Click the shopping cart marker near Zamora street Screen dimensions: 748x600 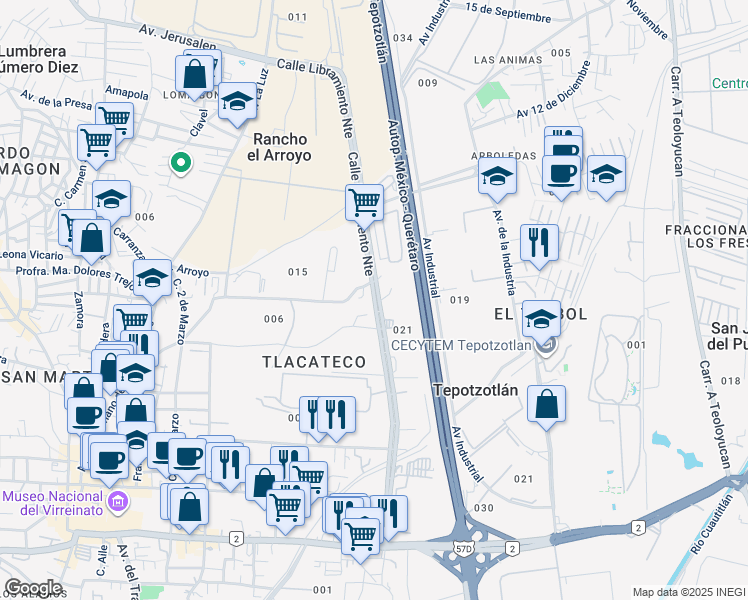[133, 320]
